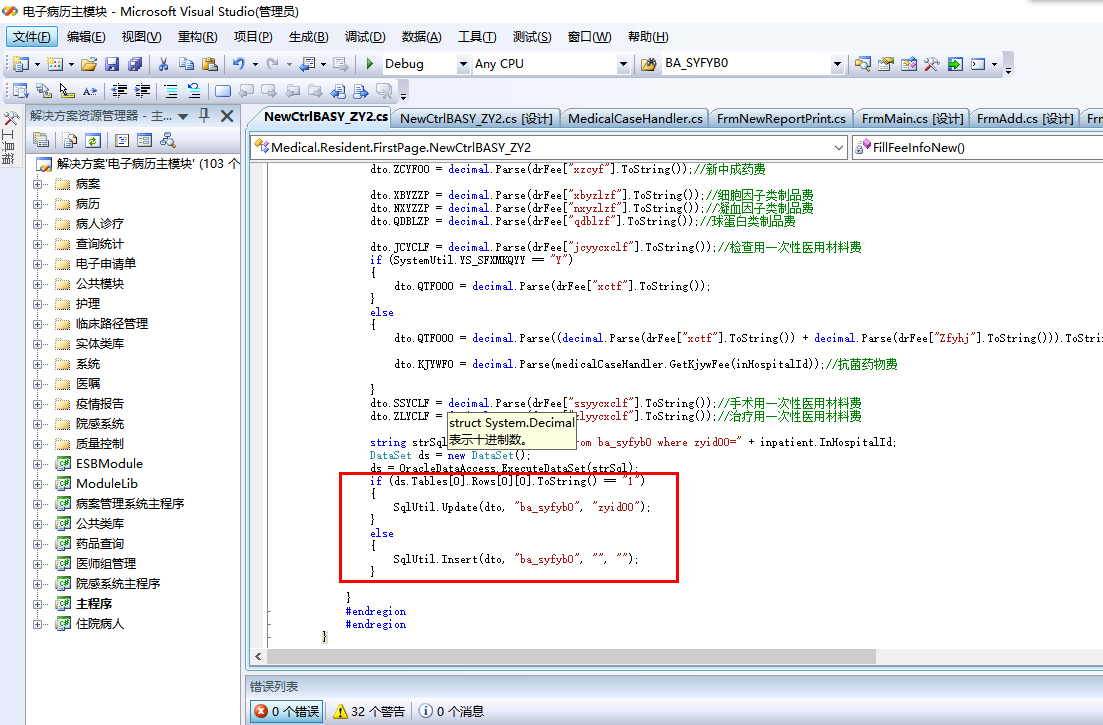Viewport: 1103px width, 725px height.
Task: Open the Object Browser toolbar icon
Action: 909,64
